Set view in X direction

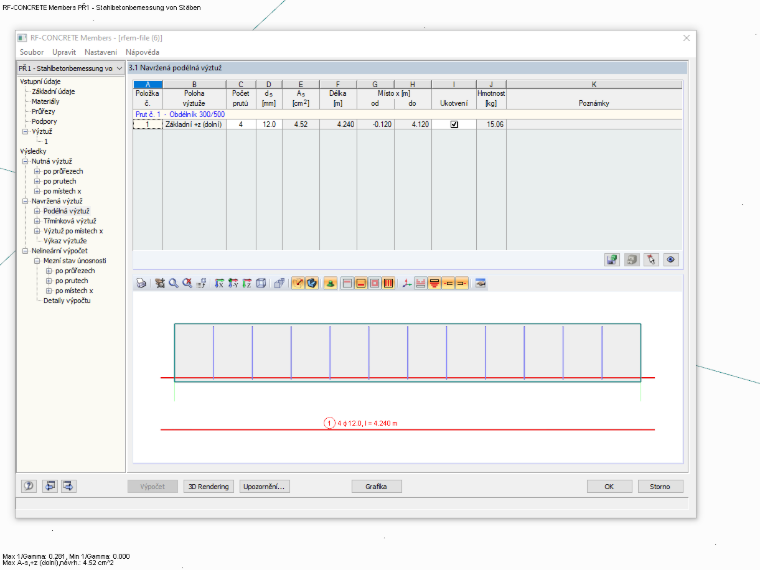(219, 284)
